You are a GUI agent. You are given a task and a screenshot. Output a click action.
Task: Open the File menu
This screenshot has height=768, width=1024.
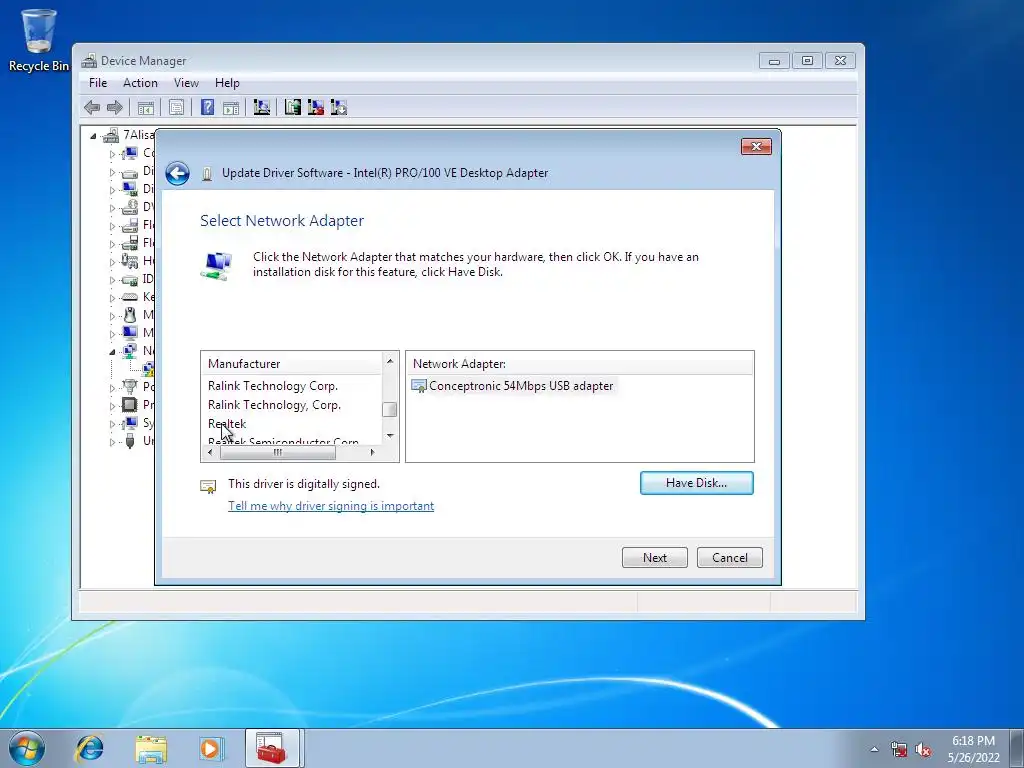98,83
